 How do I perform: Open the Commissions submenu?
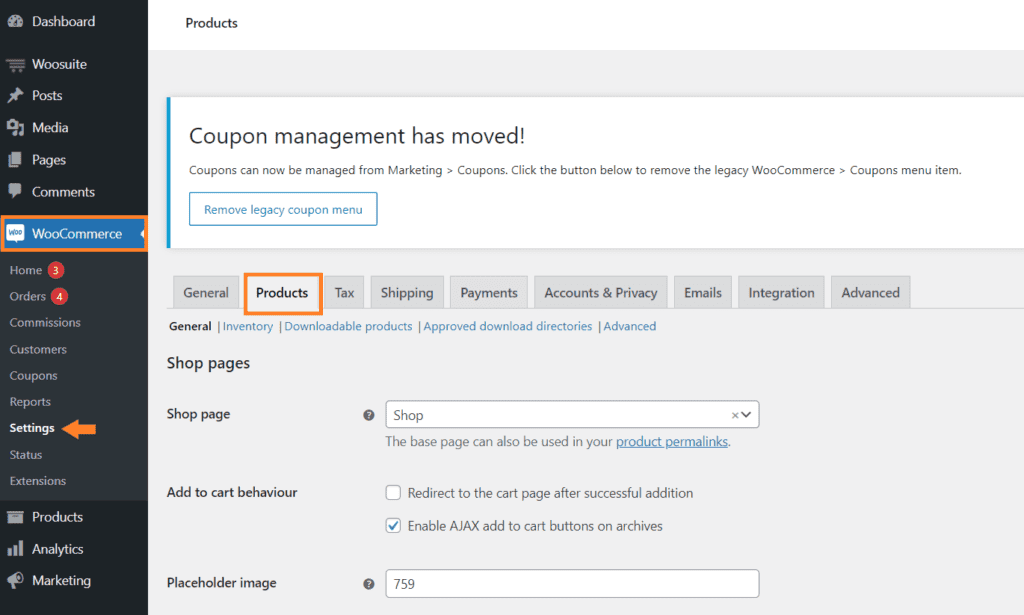coord(45,323)
